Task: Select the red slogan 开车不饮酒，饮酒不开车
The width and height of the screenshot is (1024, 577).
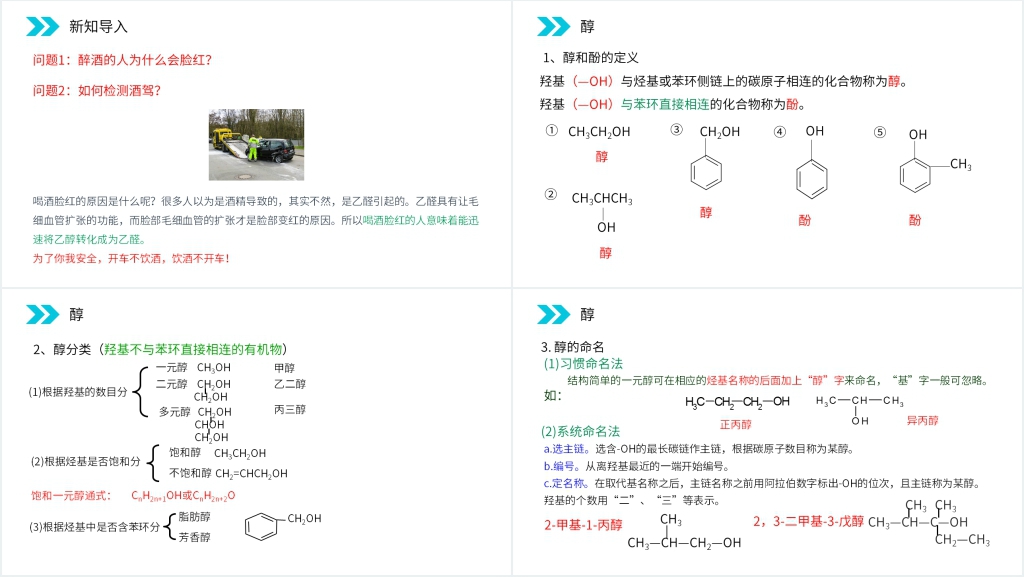Action: pos(131,259)
